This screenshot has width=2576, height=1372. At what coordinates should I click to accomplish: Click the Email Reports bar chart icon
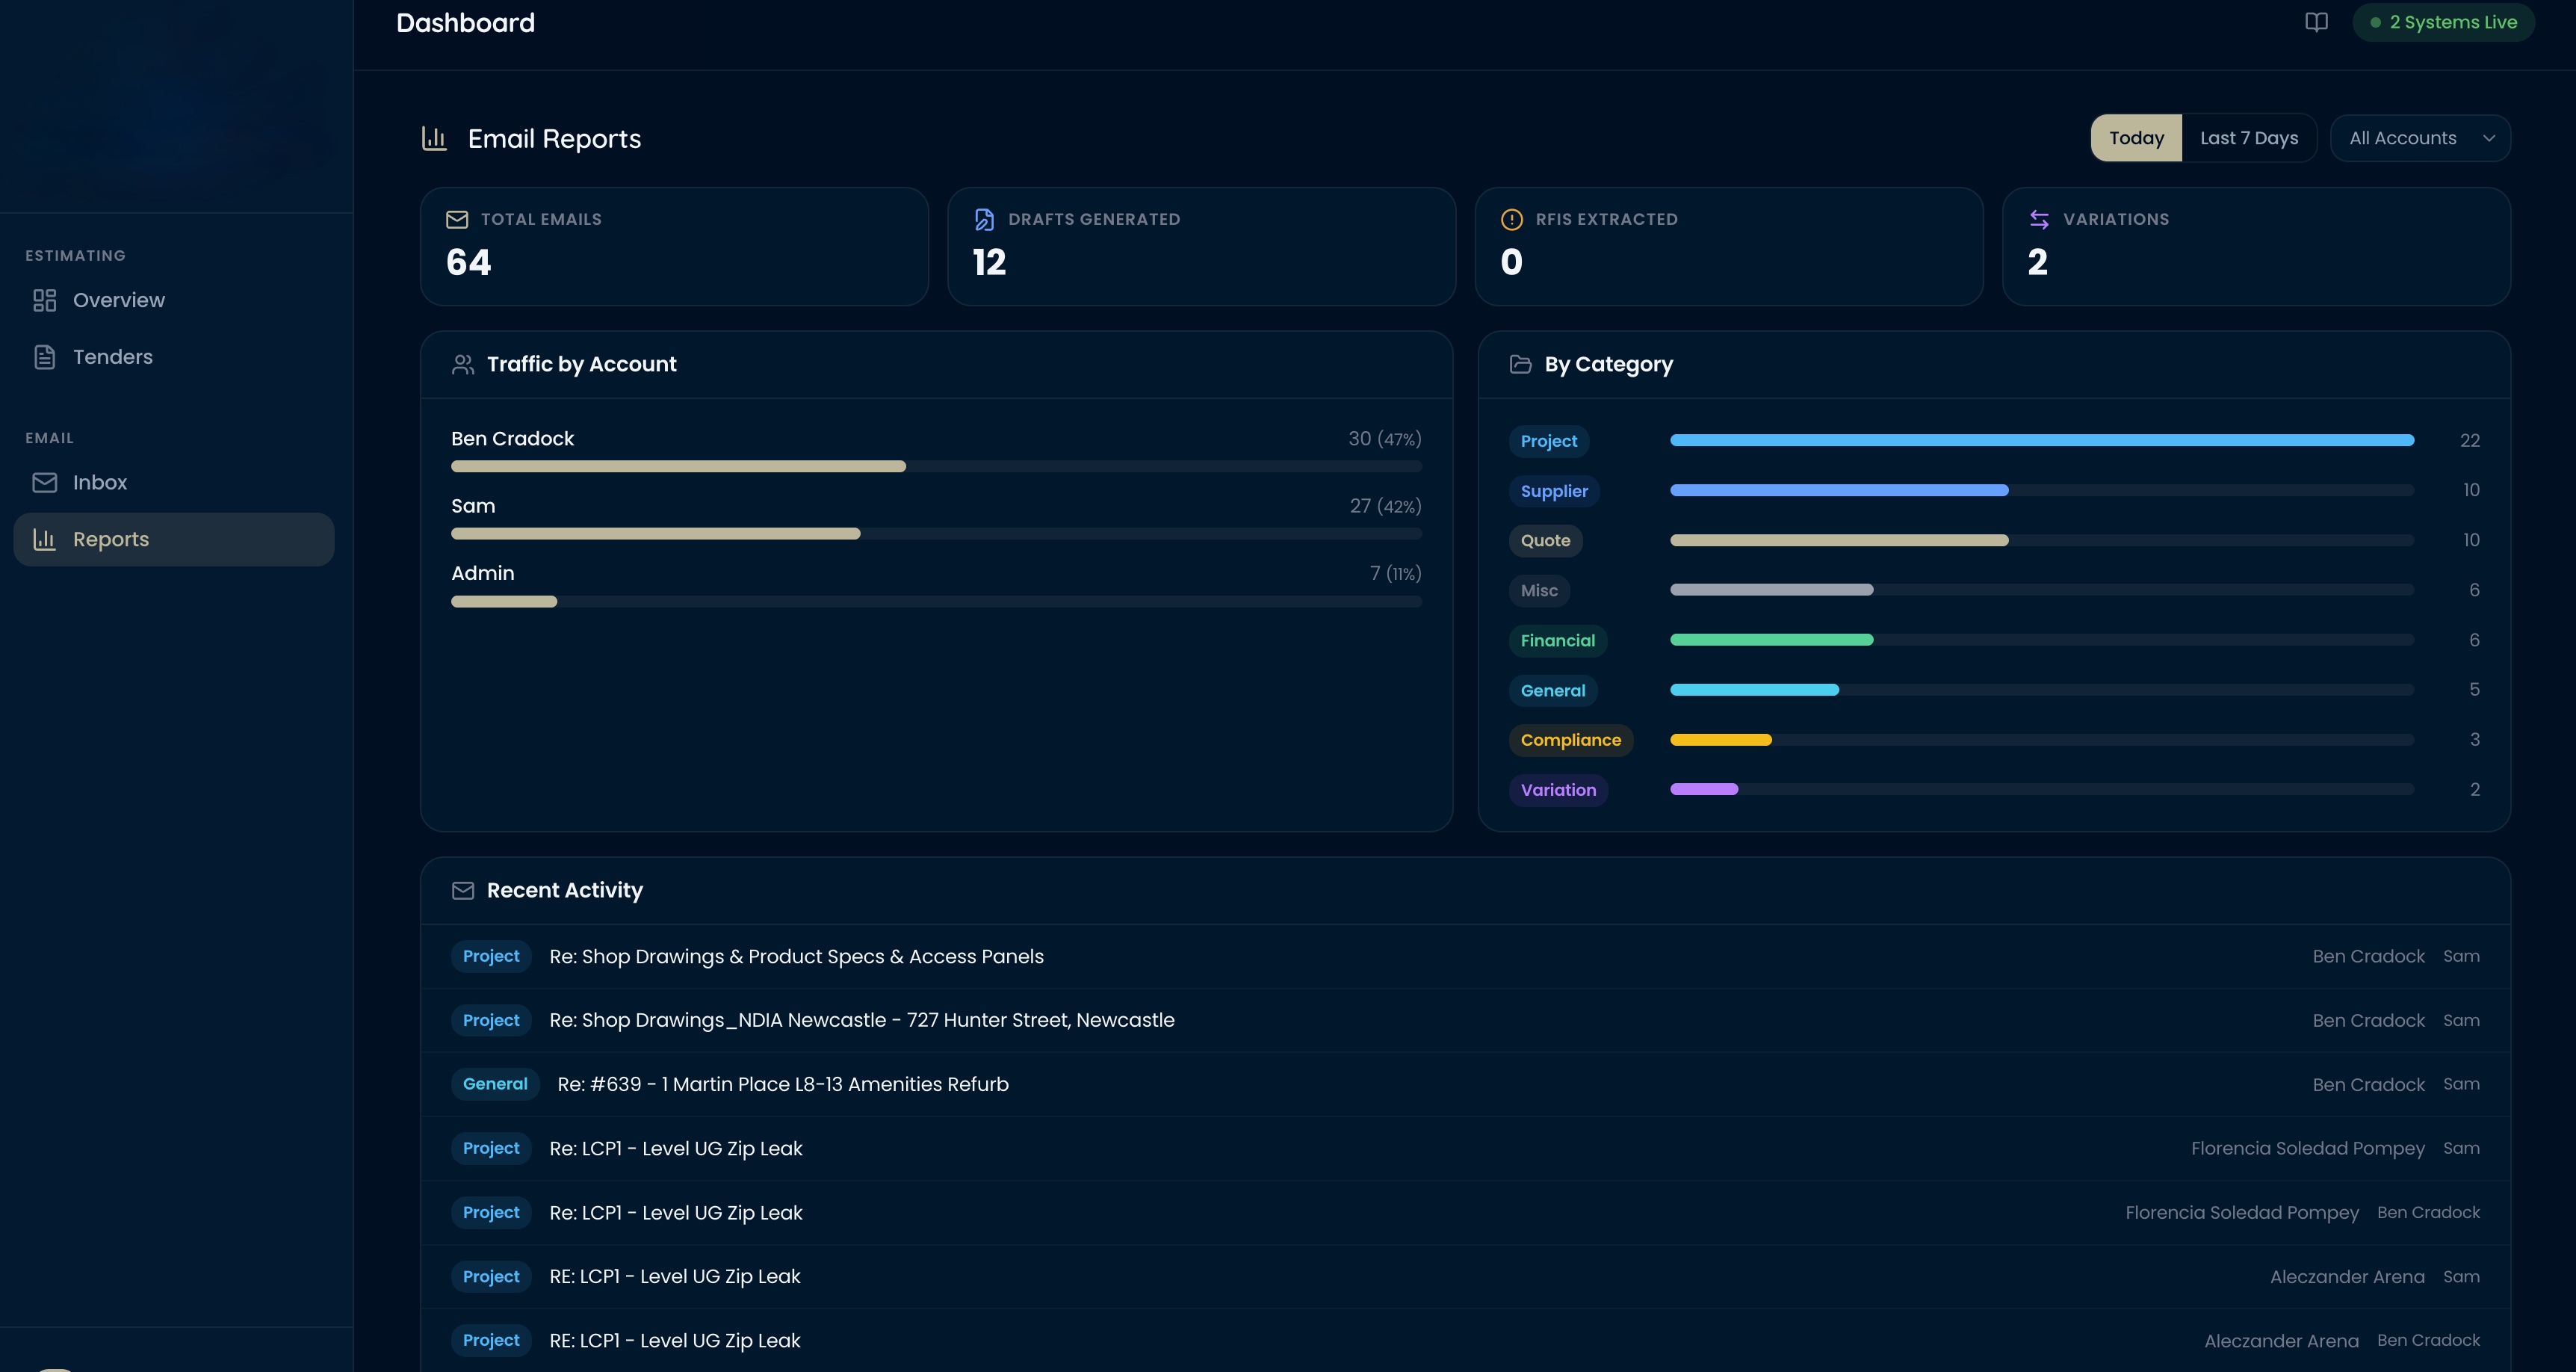click(434, 138)
